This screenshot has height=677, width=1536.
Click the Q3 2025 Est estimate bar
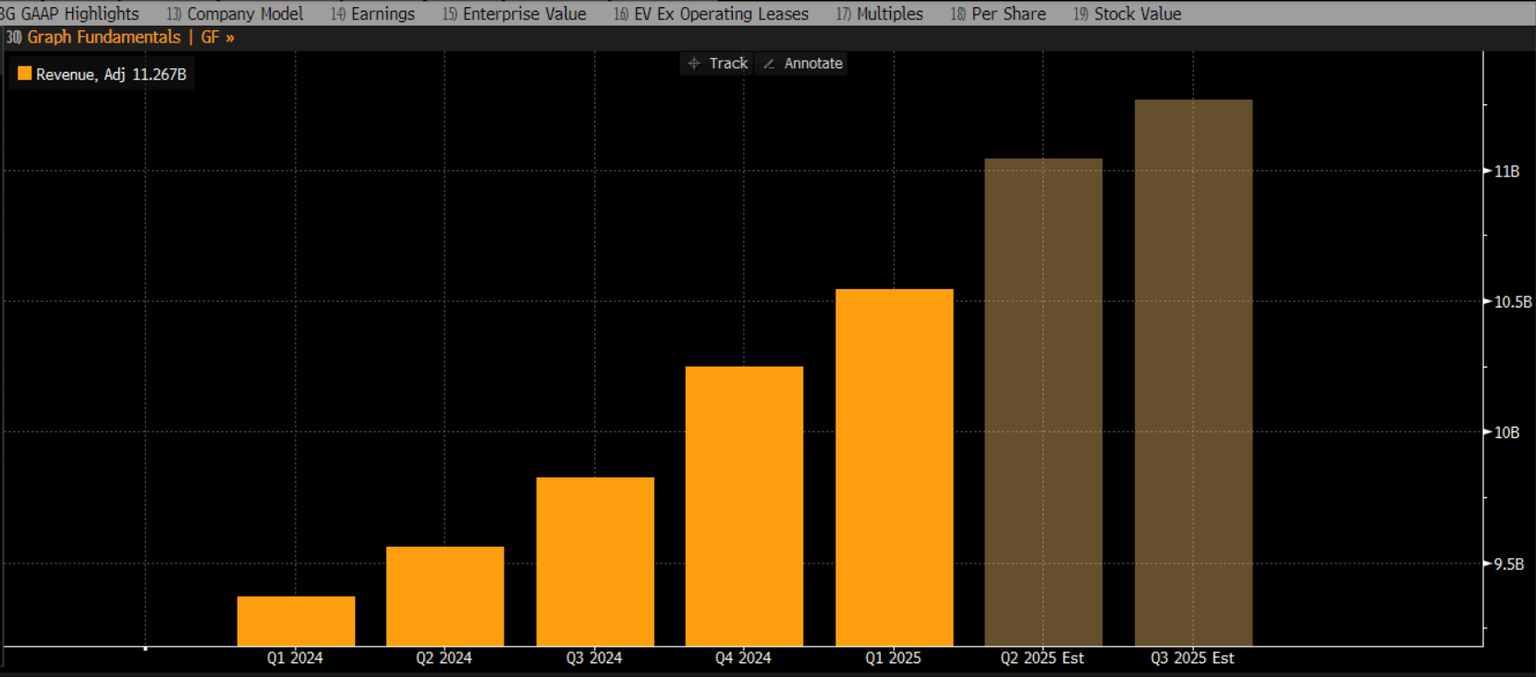click(x=1193, y=373)
